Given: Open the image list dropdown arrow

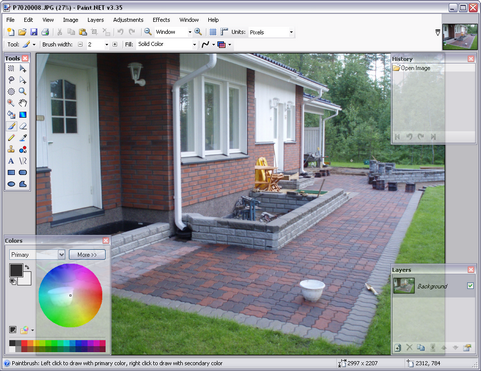Looking at the screenshot, I should coord(438,32).
